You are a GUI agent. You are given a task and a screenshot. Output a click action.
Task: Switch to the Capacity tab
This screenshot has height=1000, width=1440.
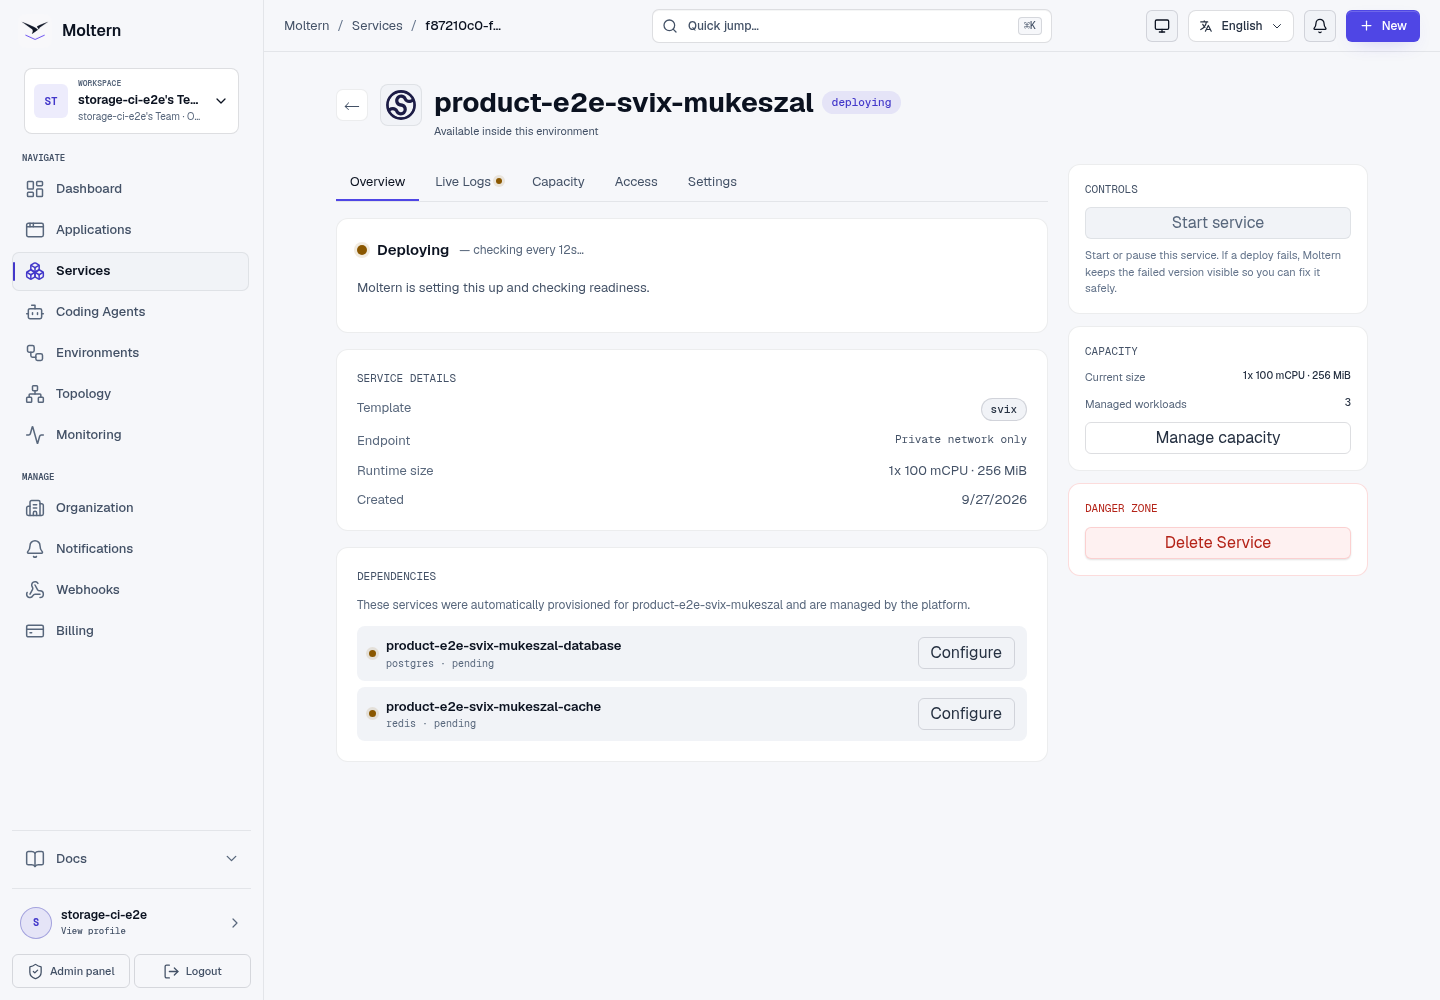click(558, 182)
